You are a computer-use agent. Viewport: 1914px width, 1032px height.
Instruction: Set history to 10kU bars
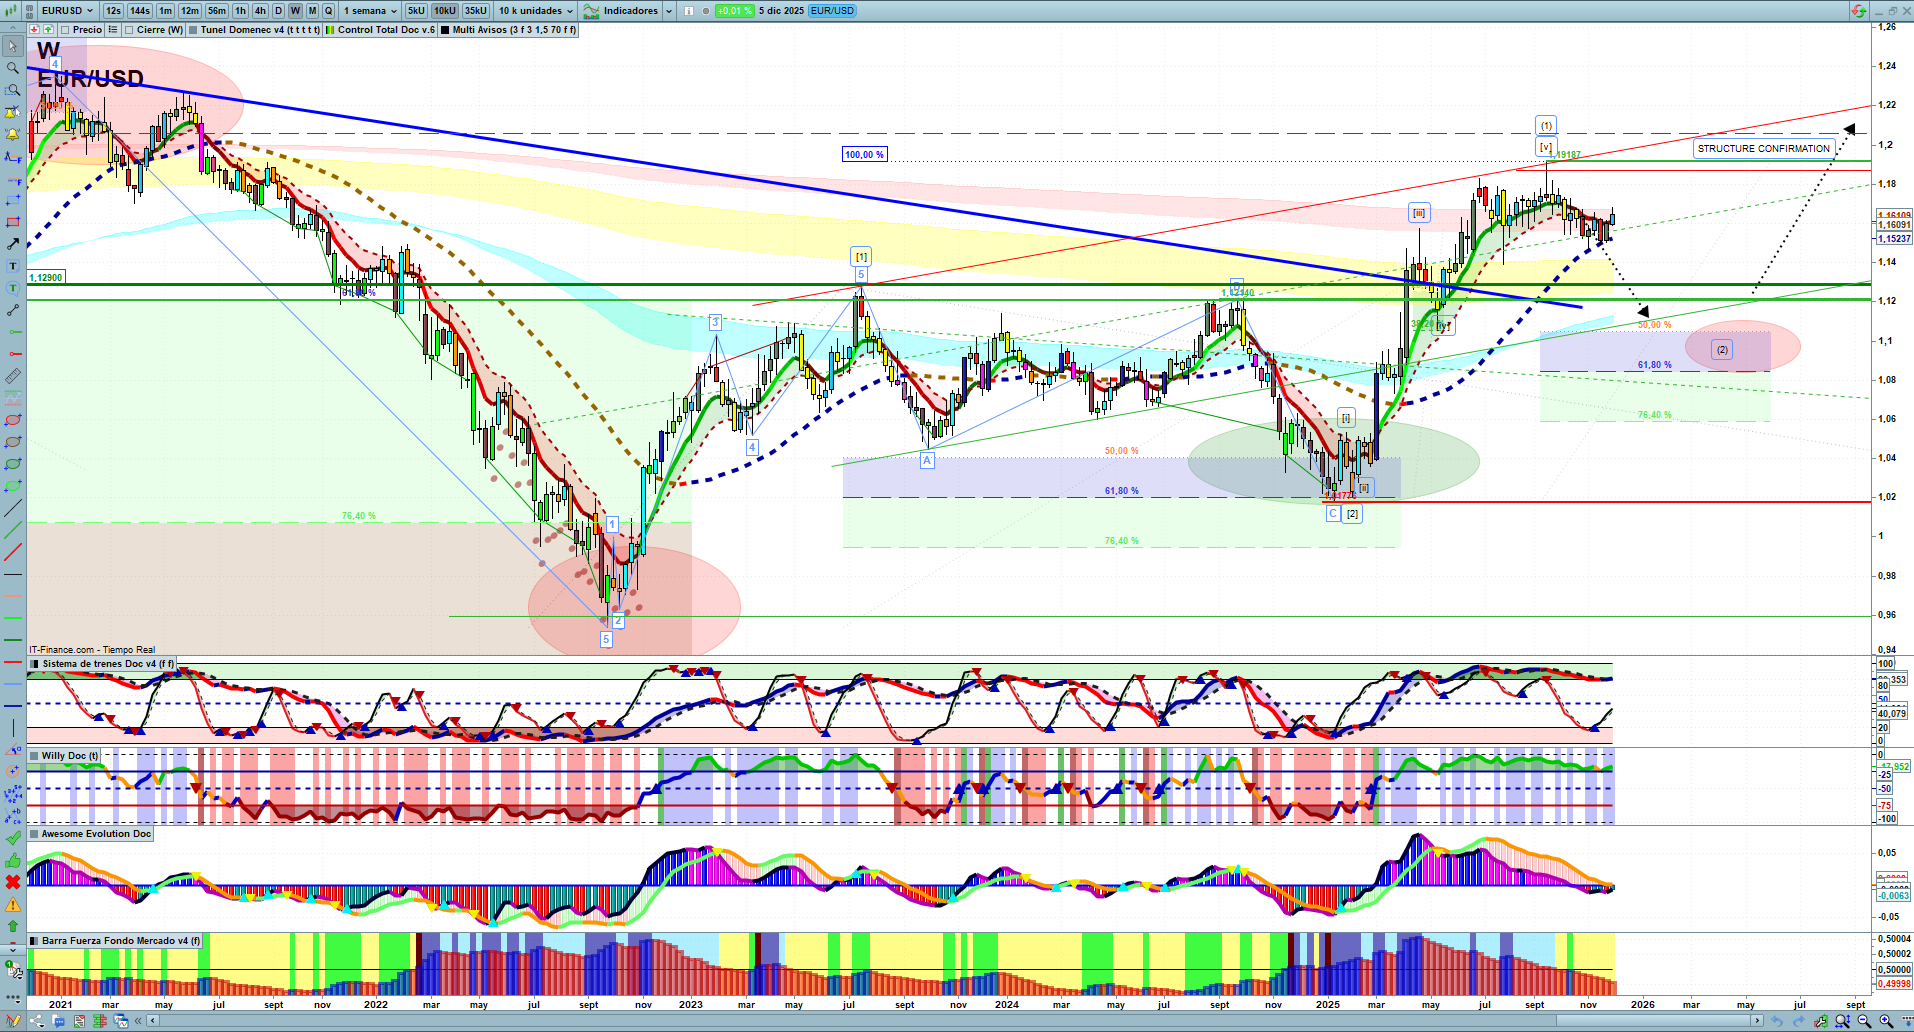tap(445, 11)
